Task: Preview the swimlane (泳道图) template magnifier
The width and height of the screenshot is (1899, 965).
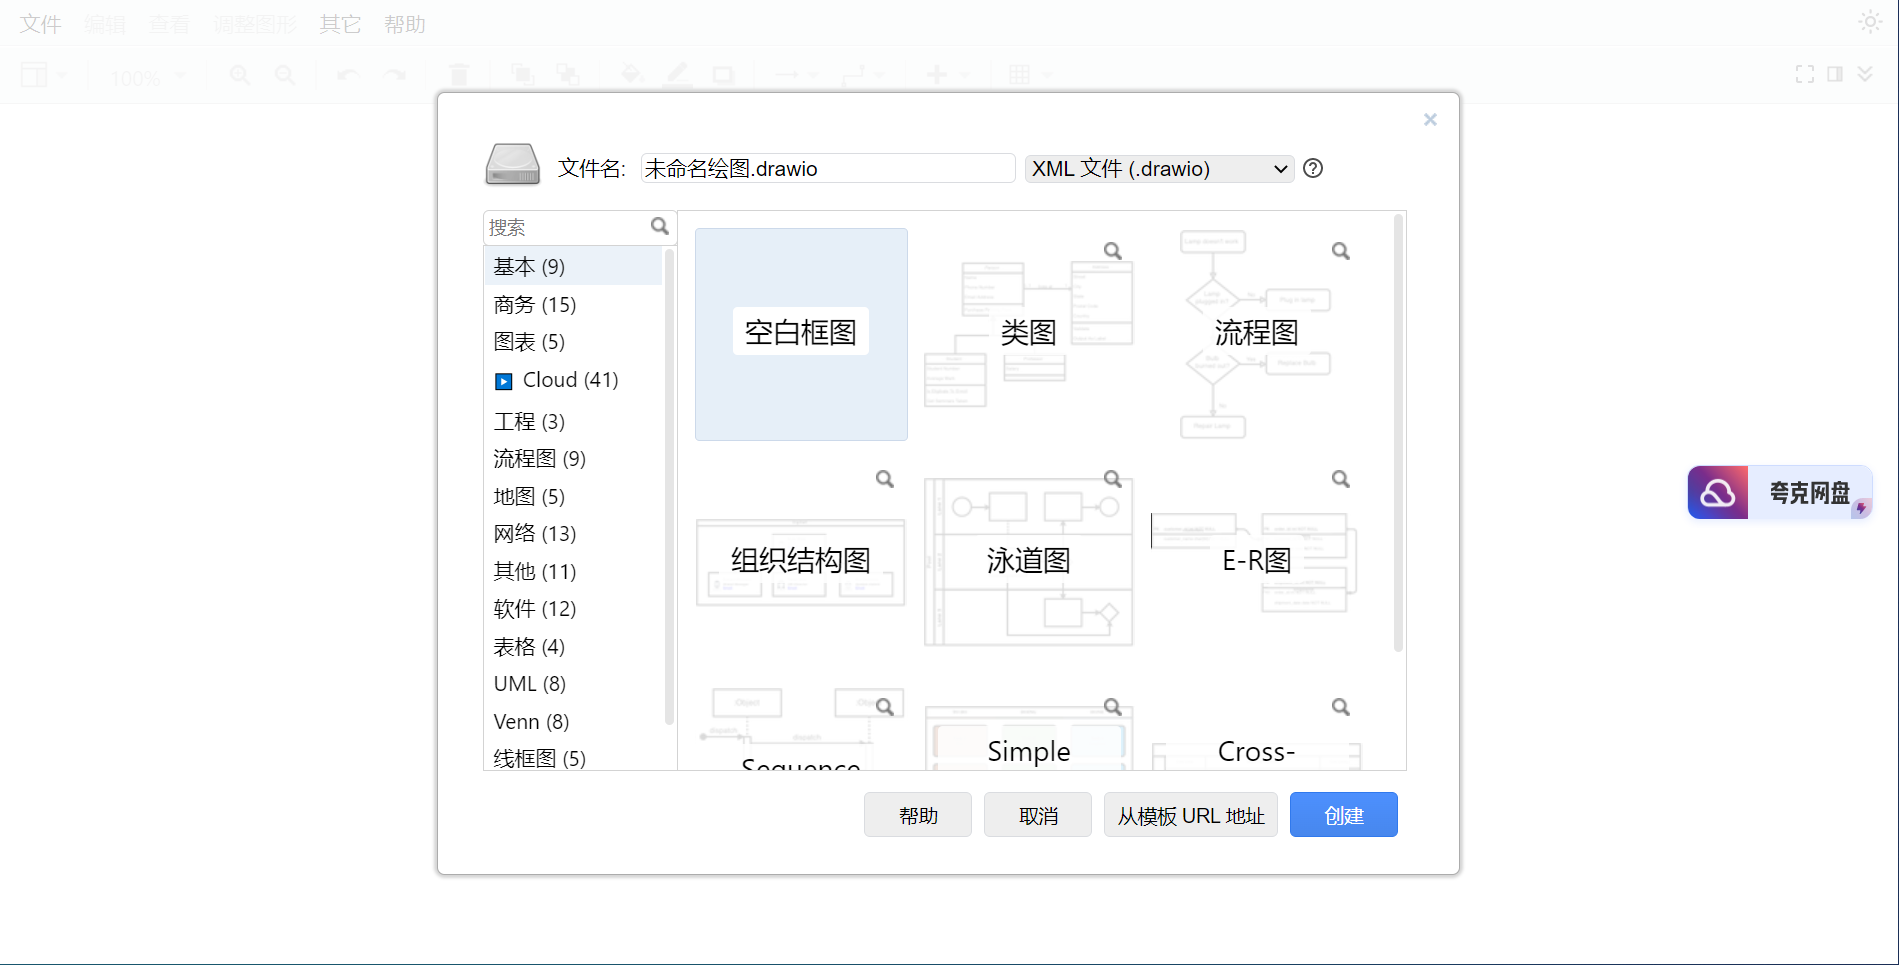Action: click(1112, 479)
